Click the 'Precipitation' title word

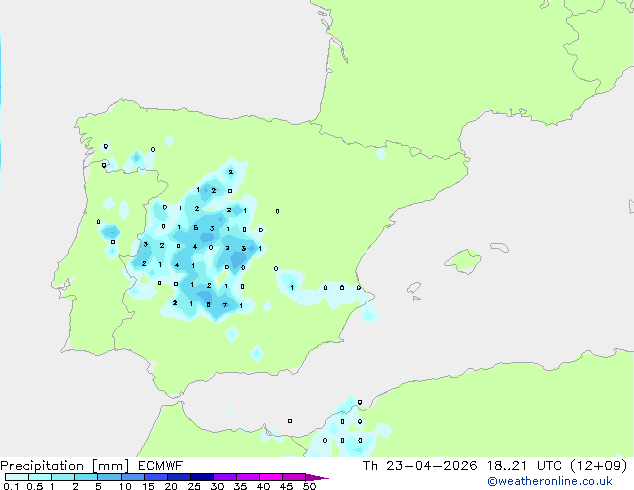click(x=42, y=466)
